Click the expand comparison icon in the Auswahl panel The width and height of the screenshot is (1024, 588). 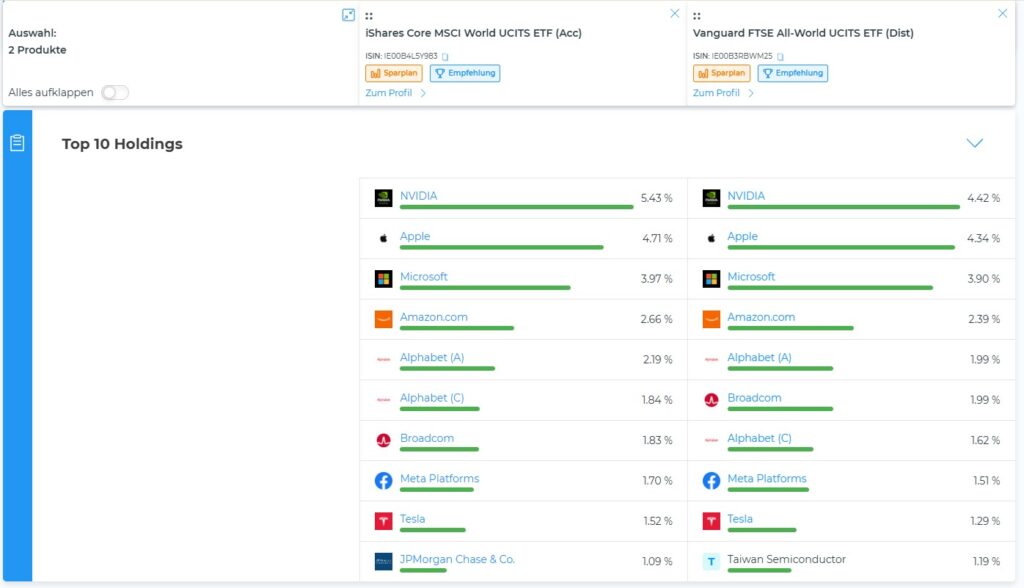coord(348,15)
